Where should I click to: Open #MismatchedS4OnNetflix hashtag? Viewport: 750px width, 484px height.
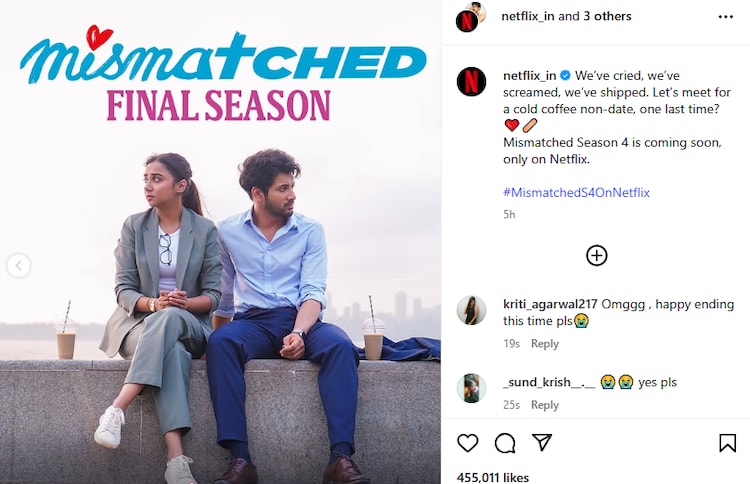pyautogui.click(x=576, y=192)
